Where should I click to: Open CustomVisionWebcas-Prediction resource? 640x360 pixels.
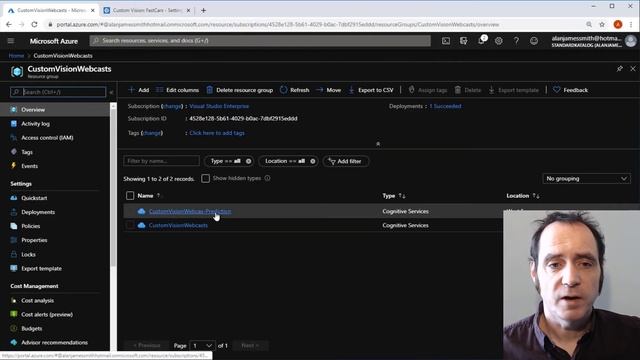[190, 211]
